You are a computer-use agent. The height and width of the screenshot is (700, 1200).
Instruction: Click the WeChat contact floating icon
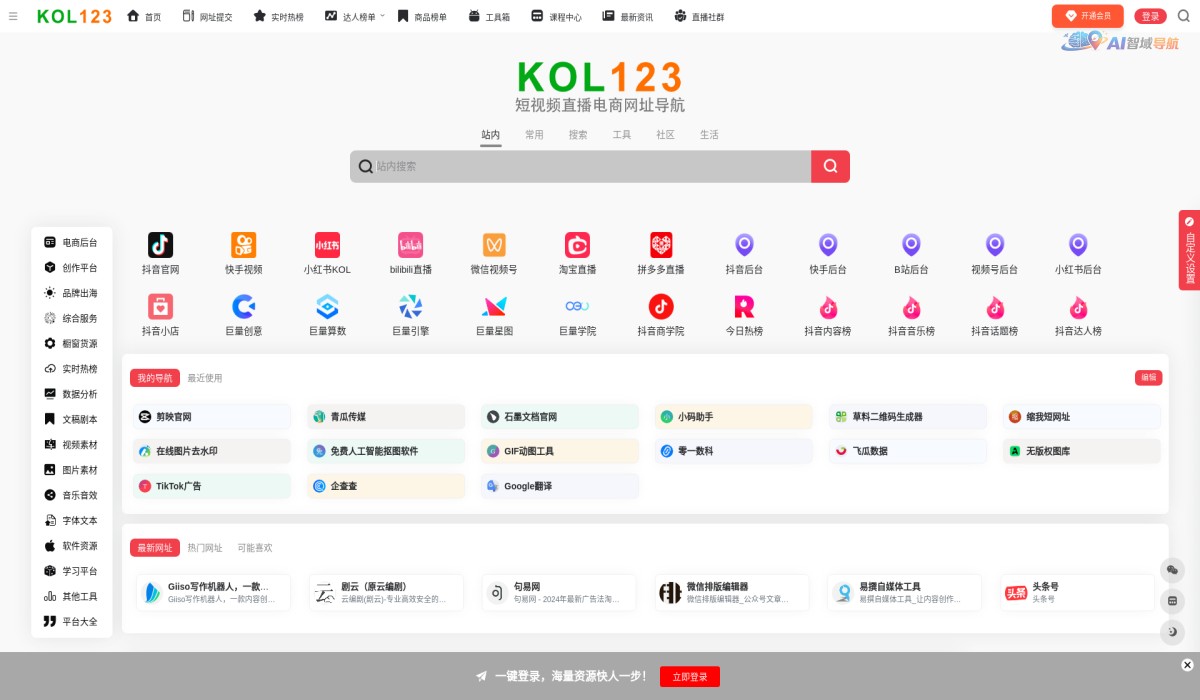point(1172,569)
